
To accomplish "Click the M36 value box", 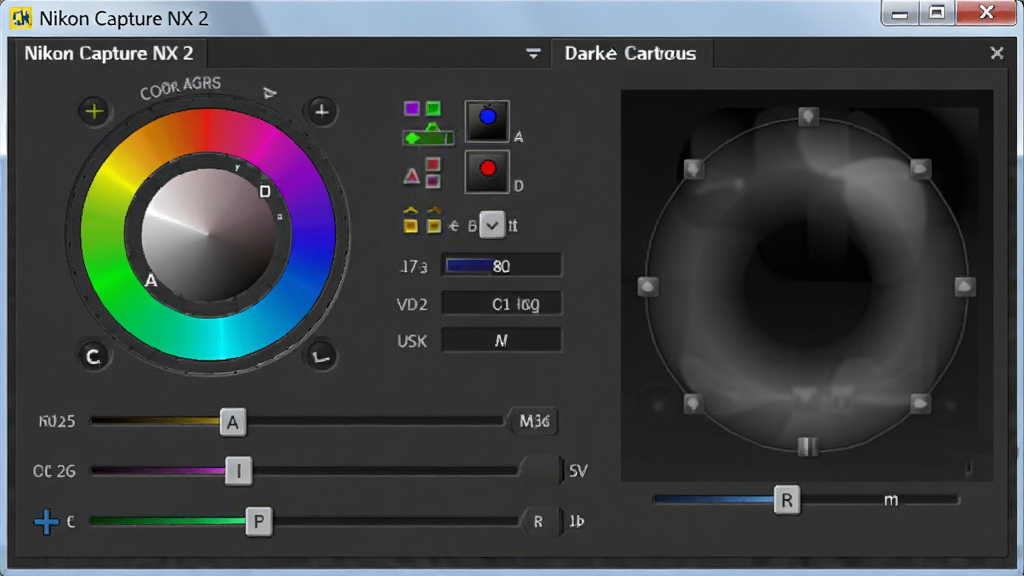I will (534, 421).
